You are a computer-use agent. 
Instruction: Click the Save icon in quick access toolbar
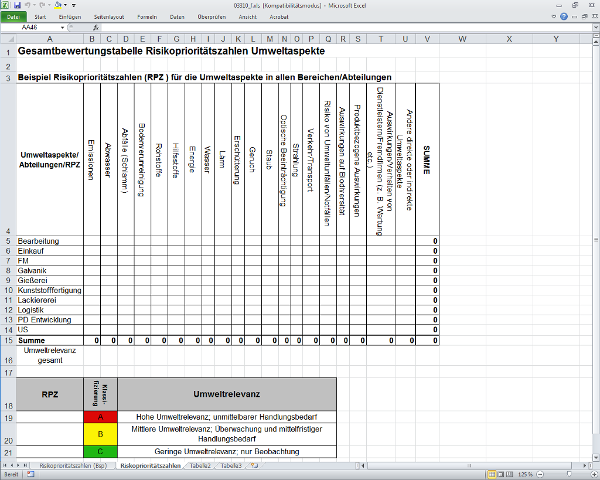point(19,5)
